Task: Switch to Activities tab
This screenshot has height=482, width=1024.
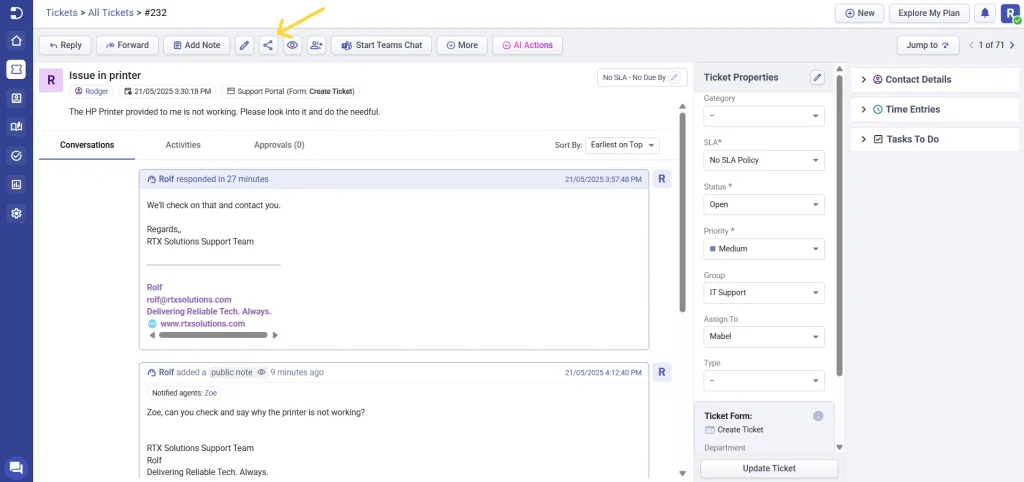Action: tap(183, 145)
